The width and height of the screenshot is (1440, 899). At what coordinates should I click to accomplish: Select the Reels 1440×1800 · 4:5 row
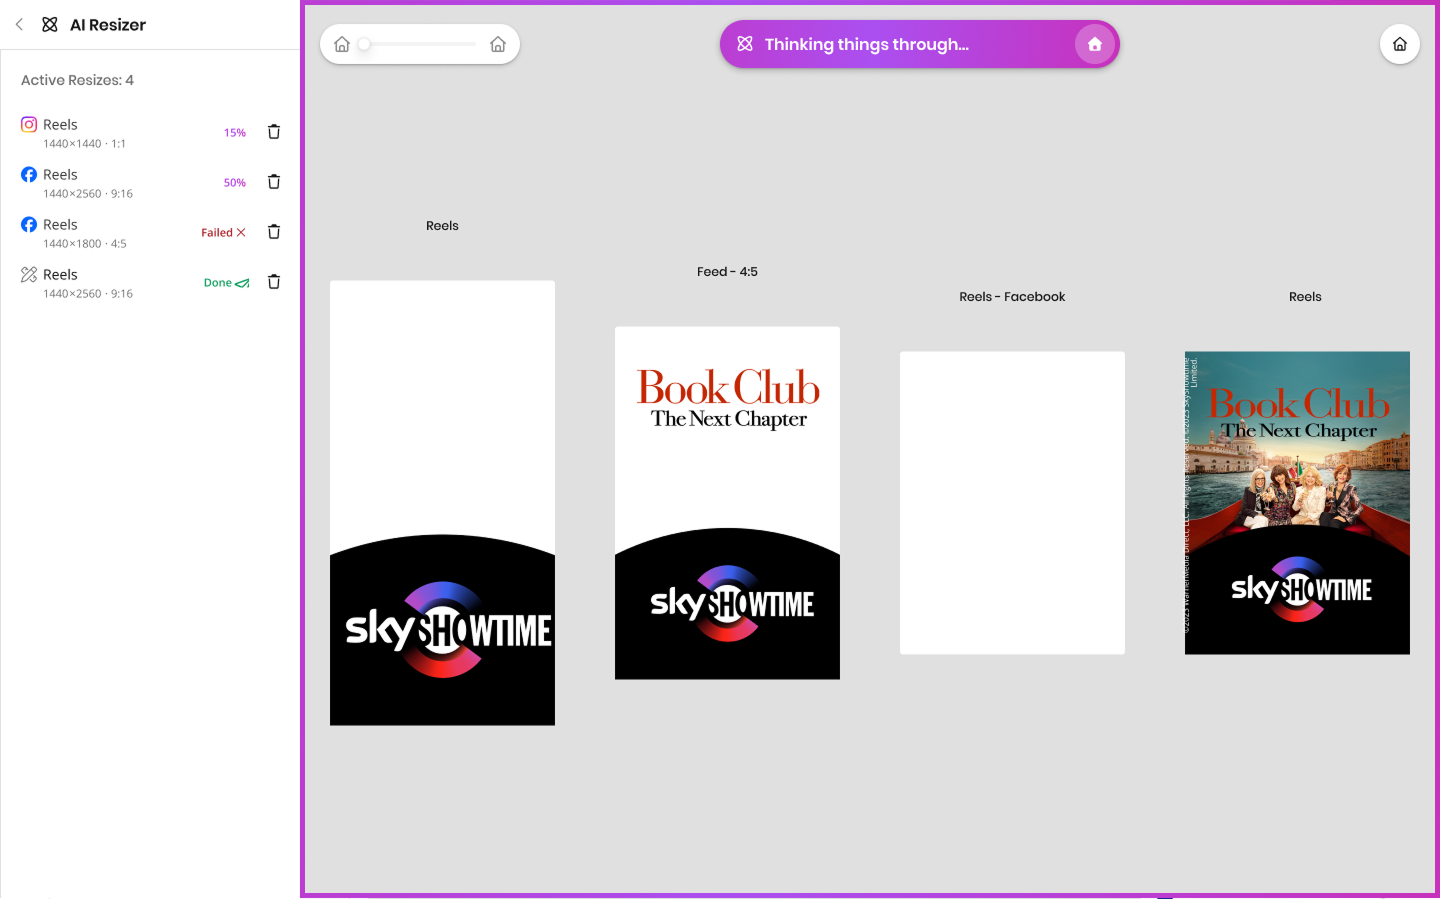tap(150, 233)
